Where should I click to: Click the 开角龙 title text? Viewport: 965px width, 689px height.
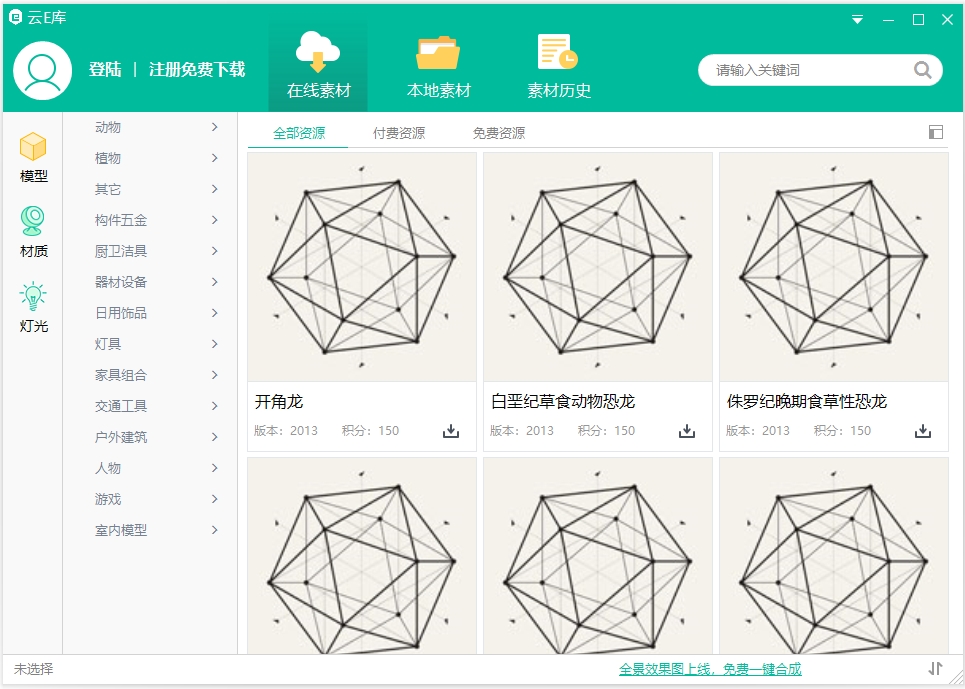(x=279, y=402)
